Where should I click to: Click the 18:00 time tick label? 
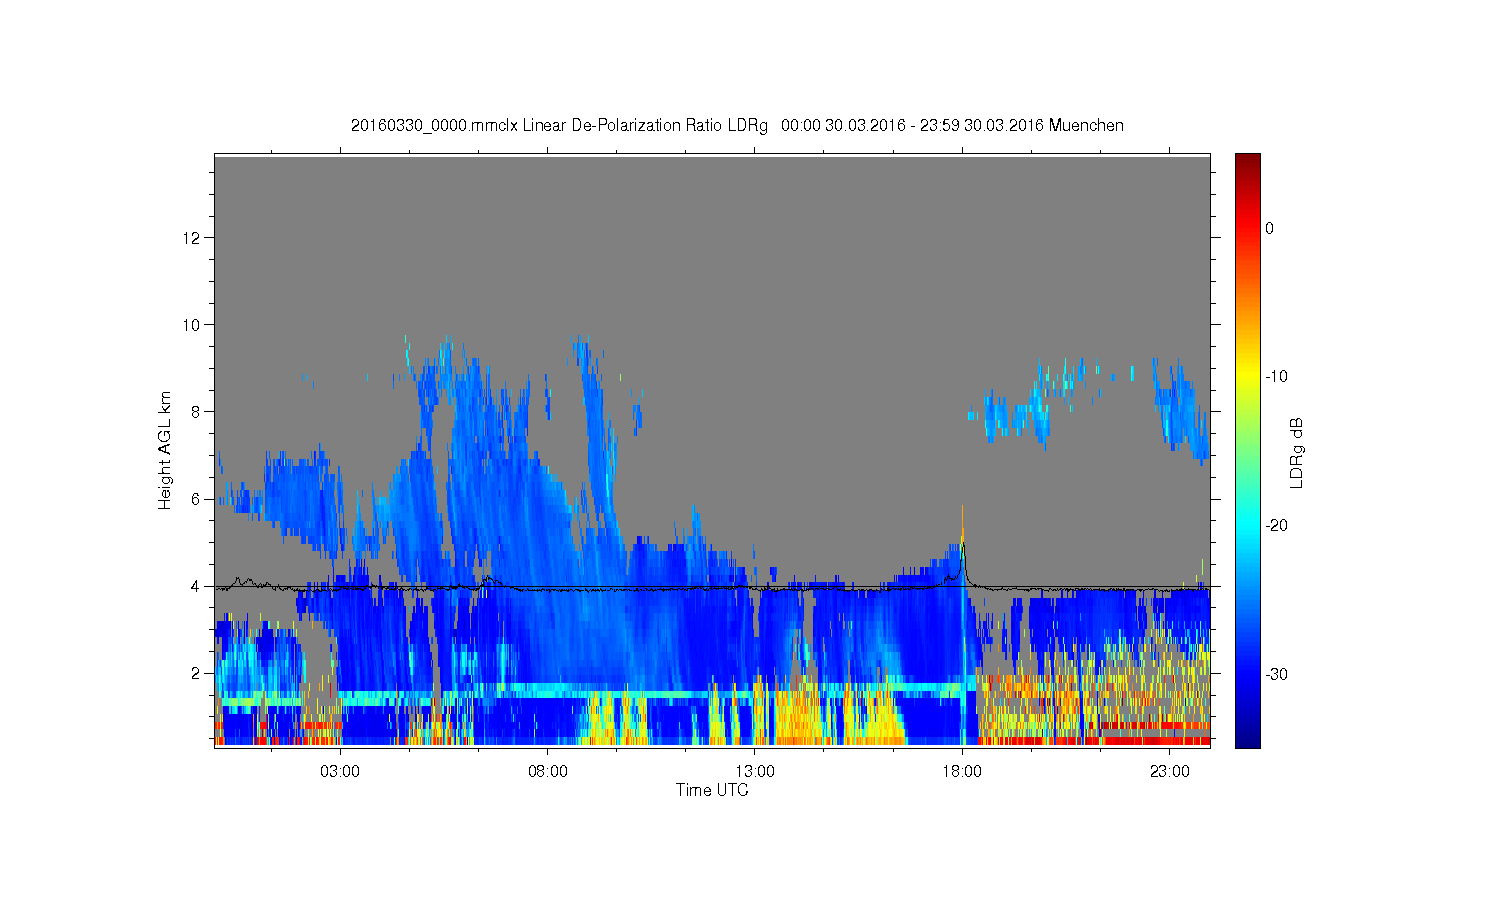[x=962, y=772]
